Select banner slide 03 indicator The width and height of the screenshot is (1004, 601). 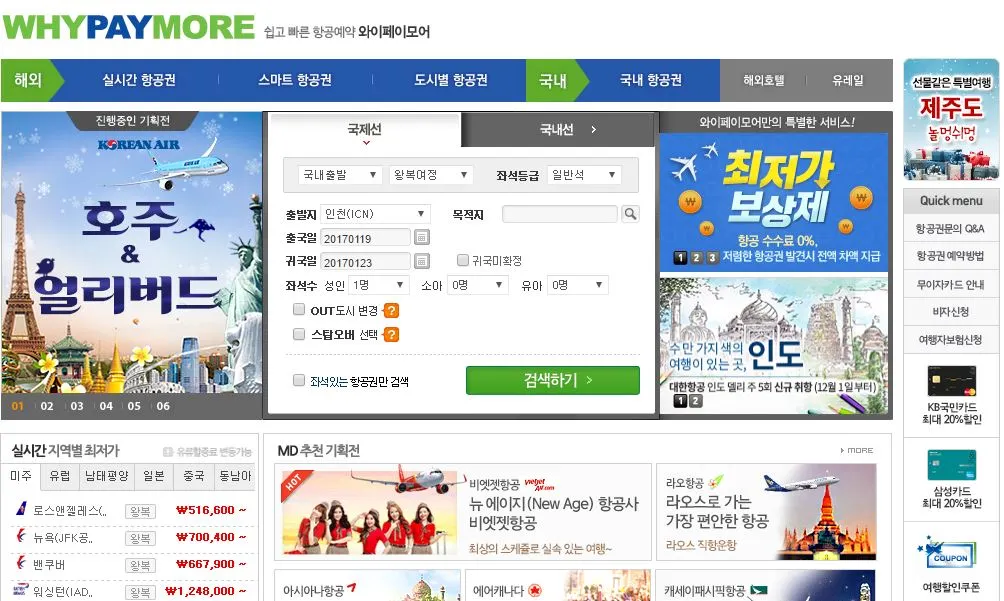coord(77,406)
